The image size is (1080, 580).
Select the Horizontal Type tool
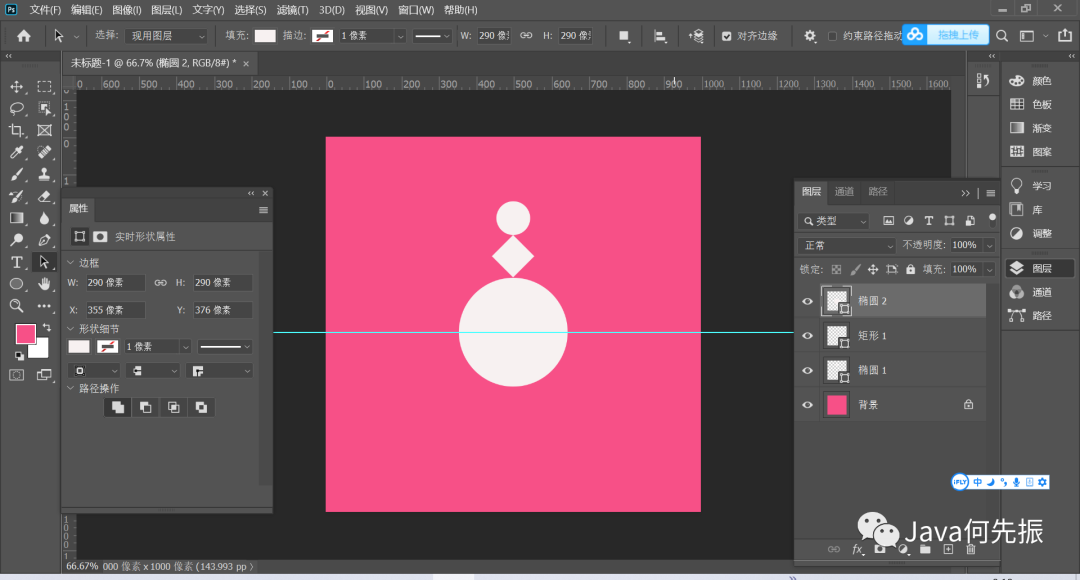point(17,262)
